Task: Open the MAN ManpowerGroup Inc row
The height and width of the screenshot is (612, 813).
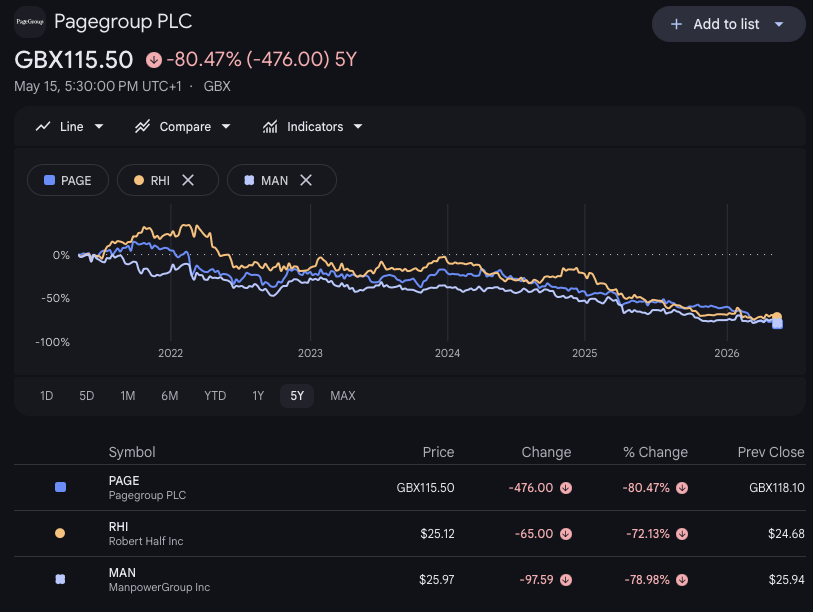Action: point(409,580)
